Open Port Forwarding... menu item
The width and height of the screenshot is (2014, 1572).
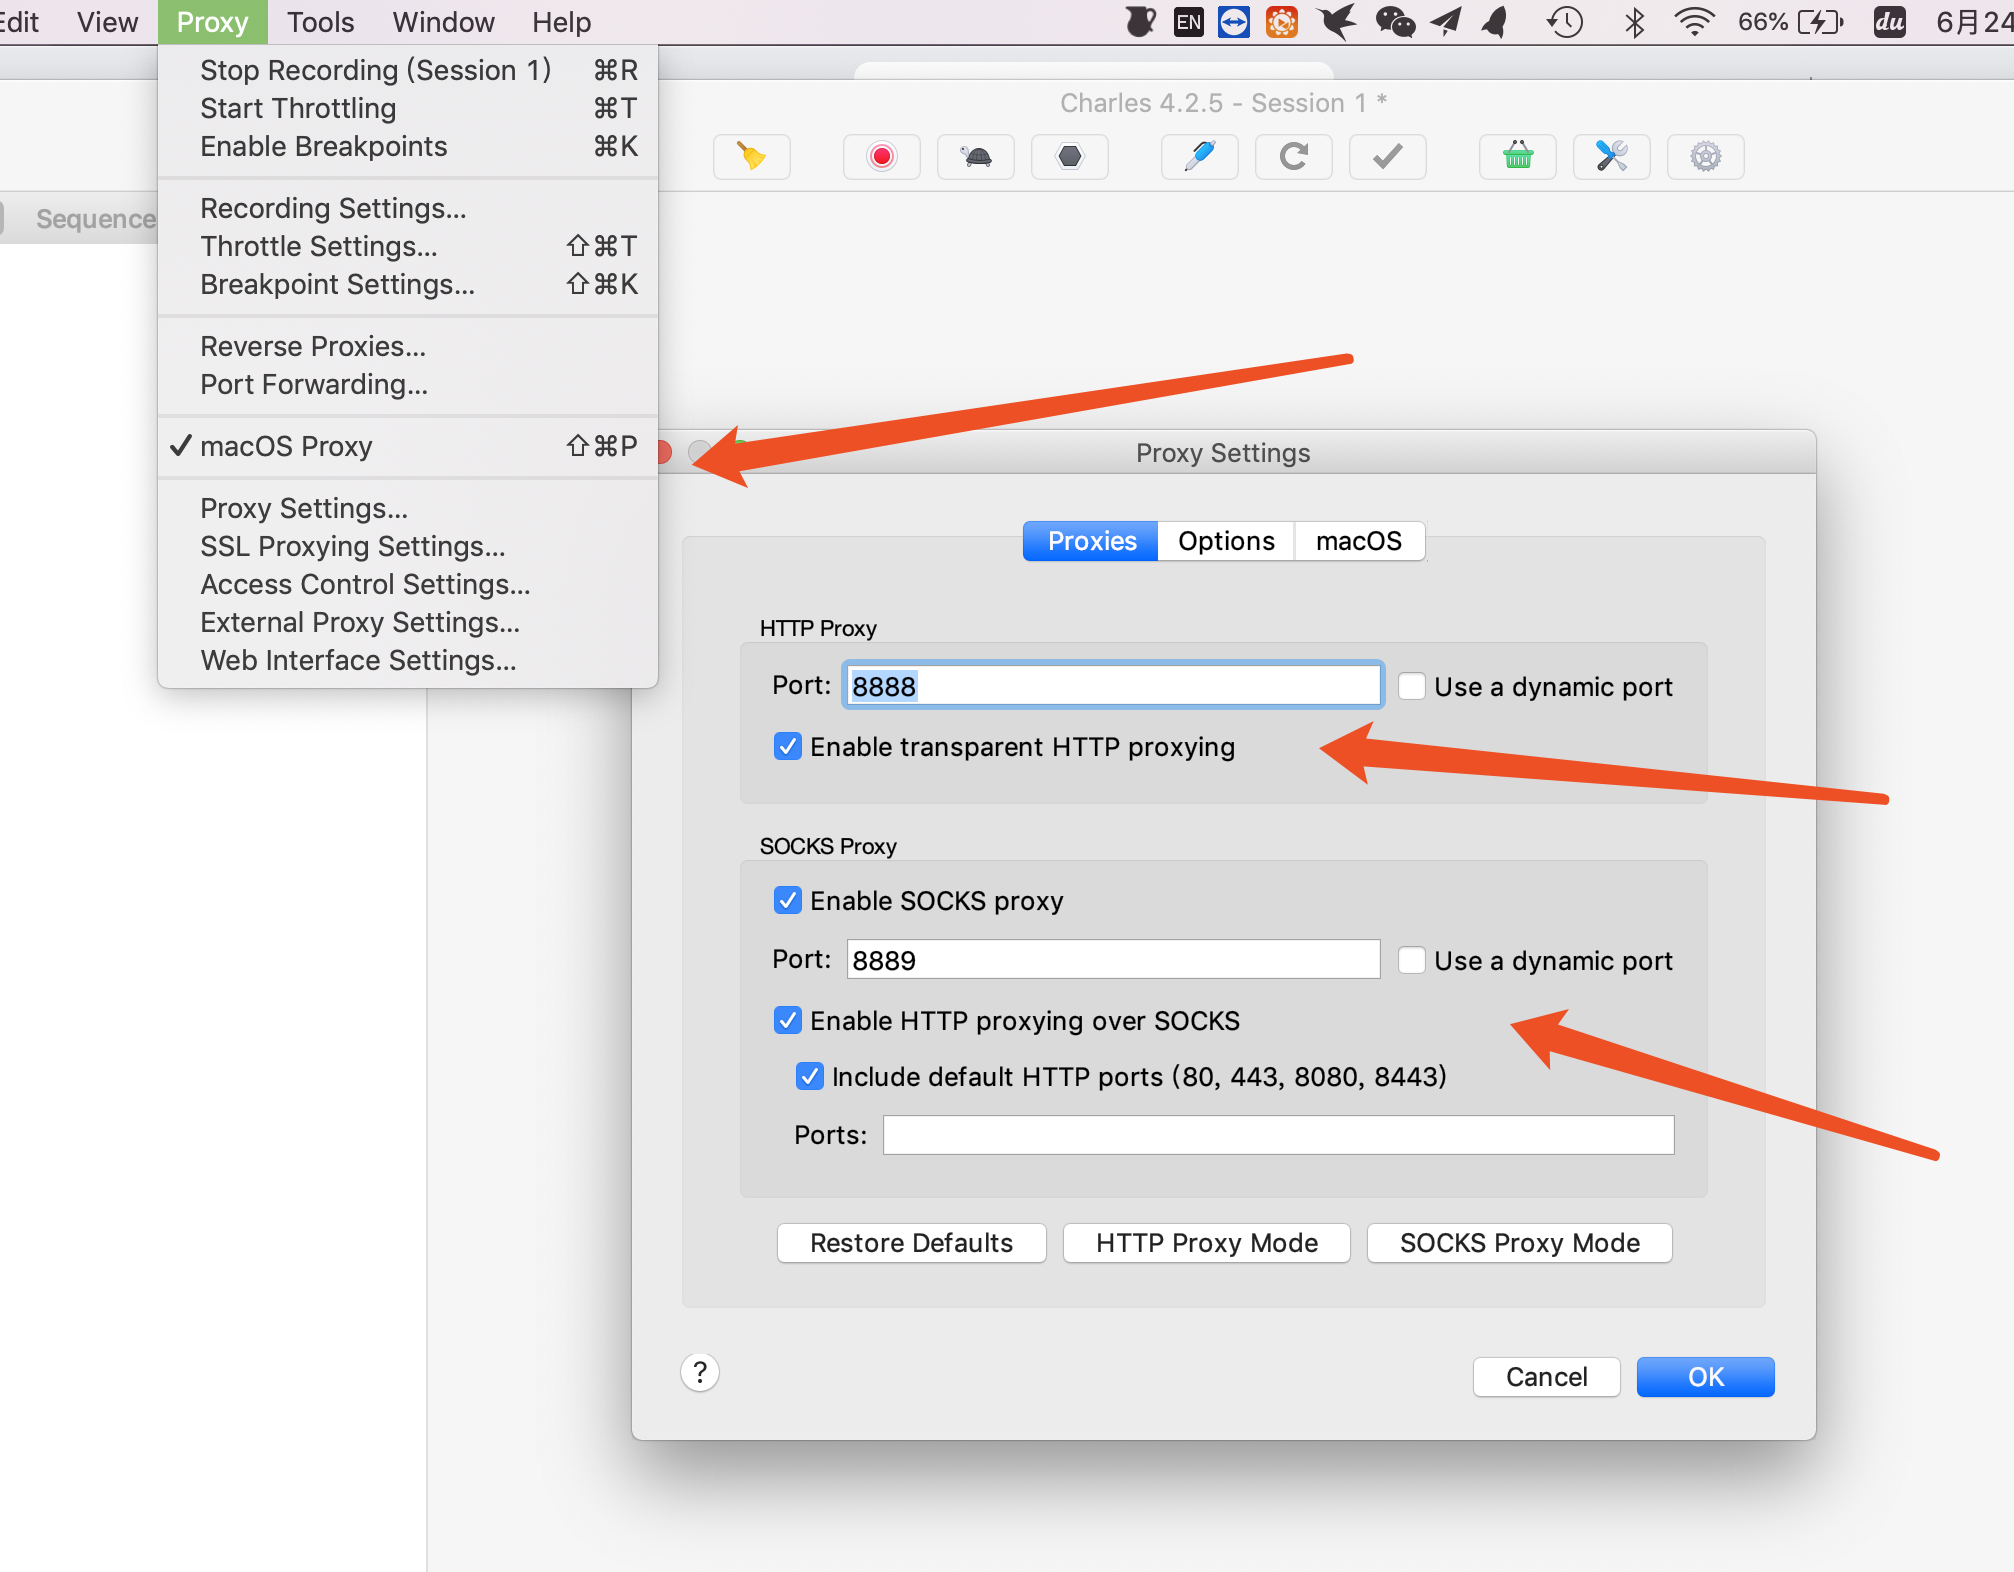tap(408, 384)
